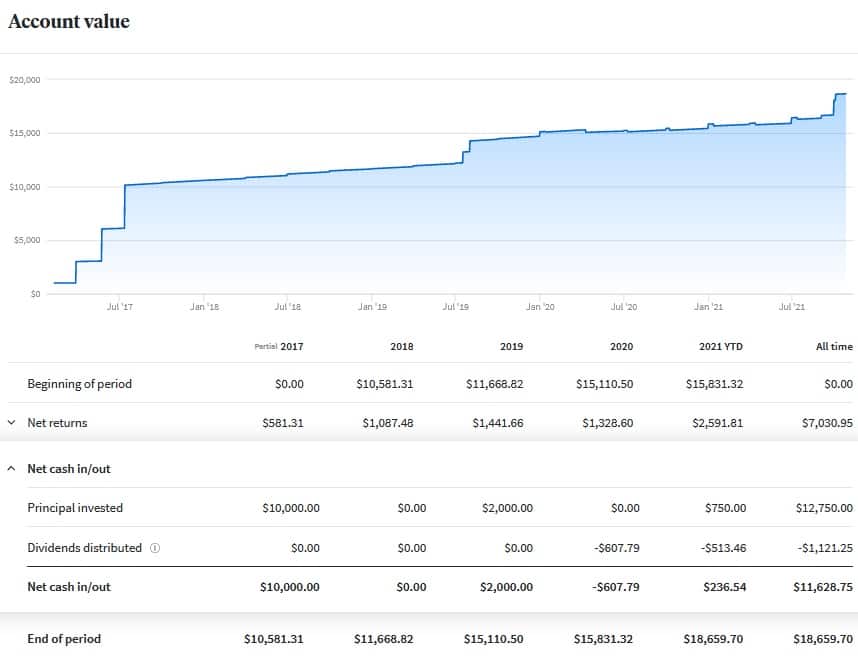Click info icon beside Dividends distributed
Viewport: 858px width, 656px height.
click(155, 548)
